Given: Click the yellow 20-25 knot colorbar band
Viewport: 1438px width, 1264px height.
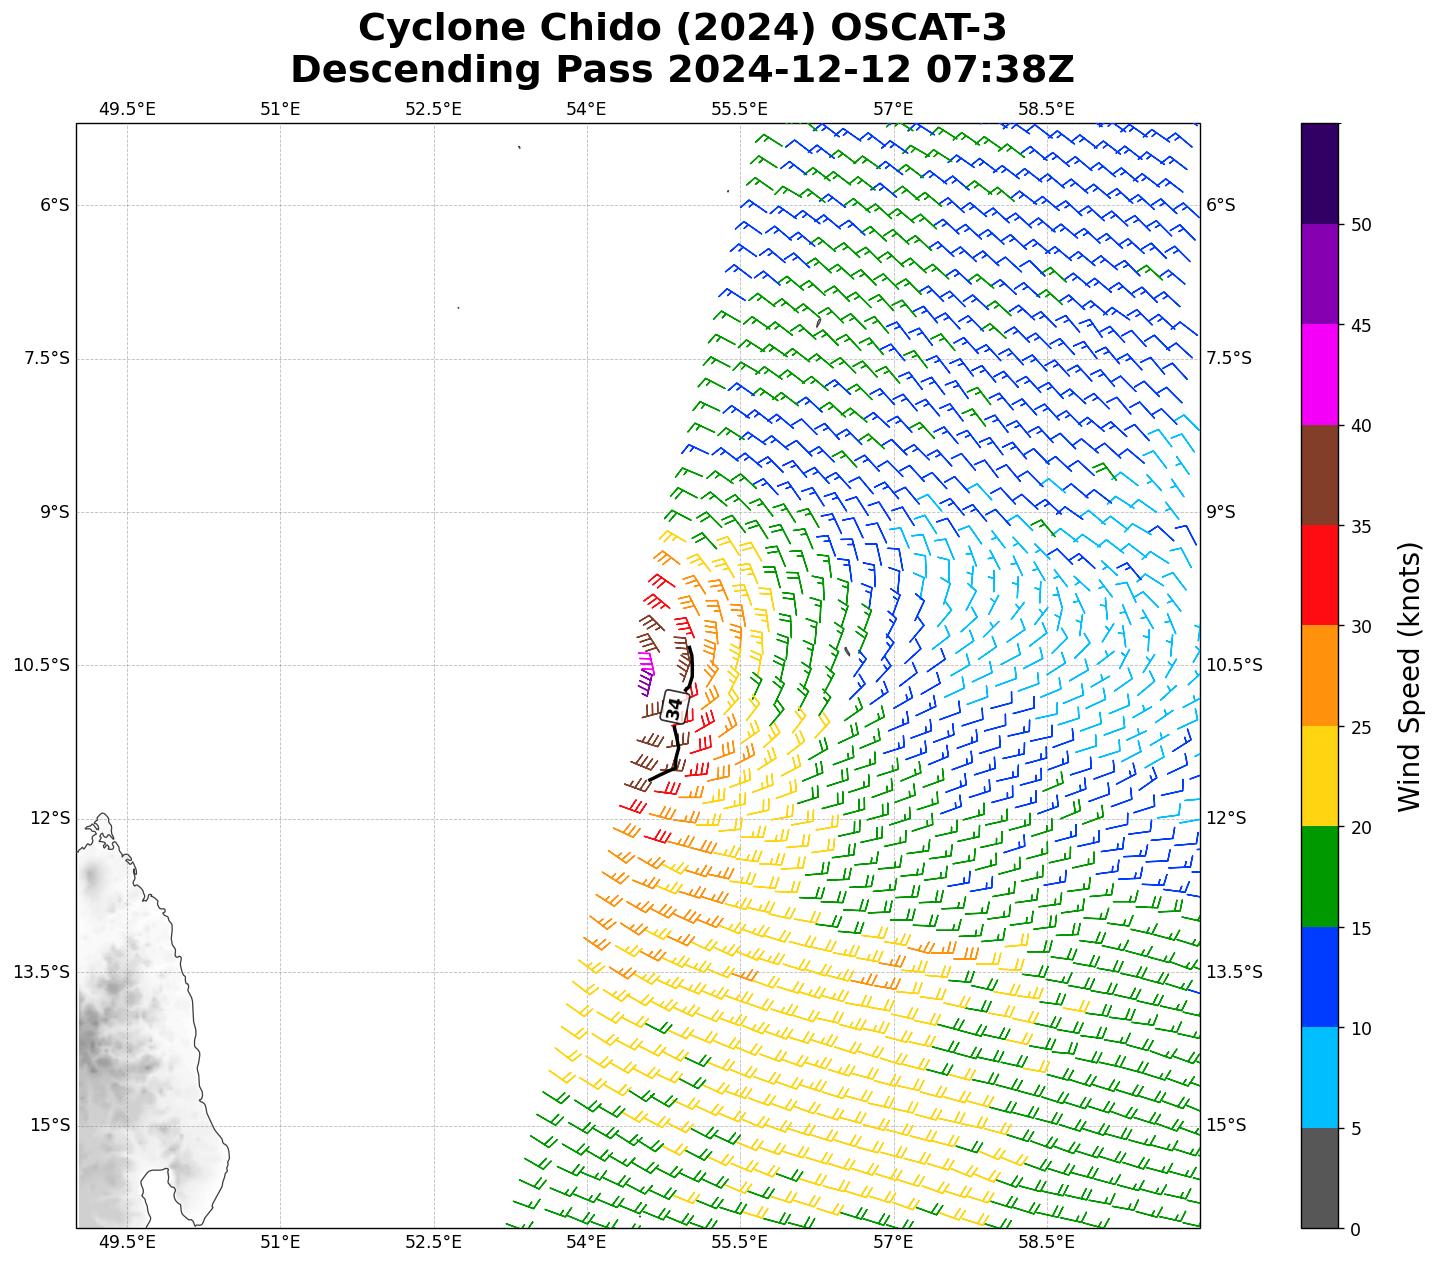Looking at the screenshot, I should pos(1319,776).
